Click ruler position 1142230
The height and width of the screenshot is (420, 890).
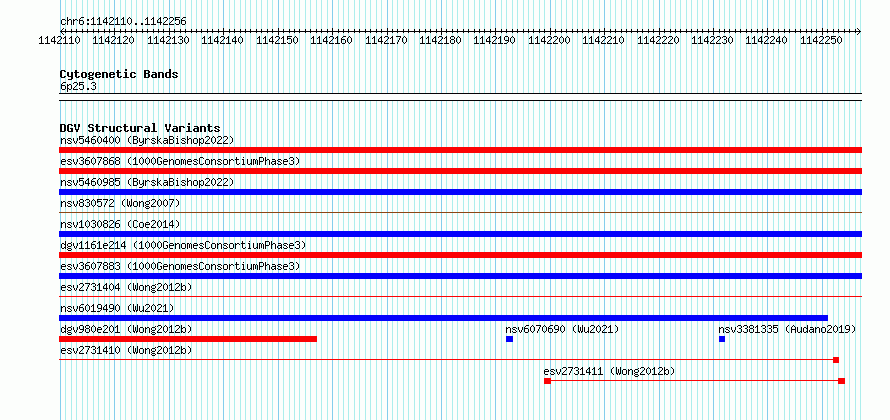tap(712, 40)
